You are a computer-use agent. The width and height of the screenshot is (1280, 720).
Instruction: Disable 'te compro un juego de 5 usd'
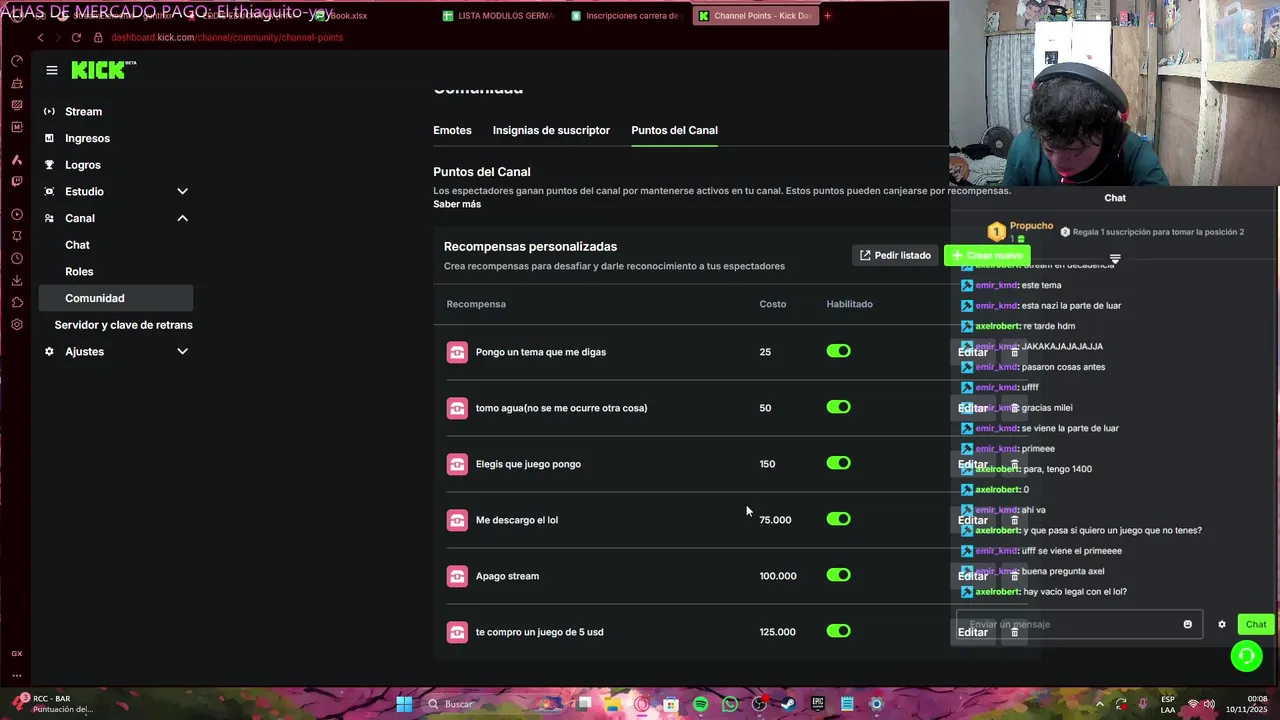click(x=838, y=631)
